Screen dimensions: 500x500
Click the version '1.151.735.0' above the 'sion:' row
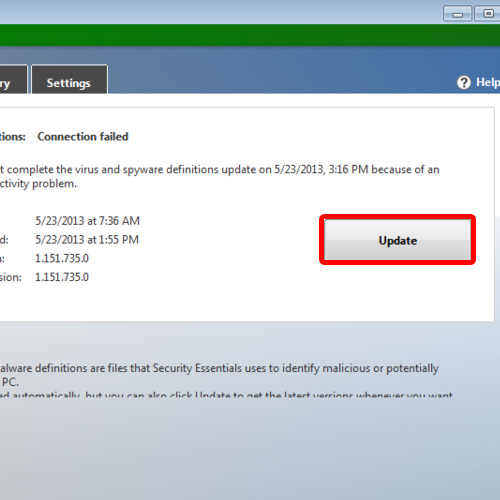(x=62, y=258)
